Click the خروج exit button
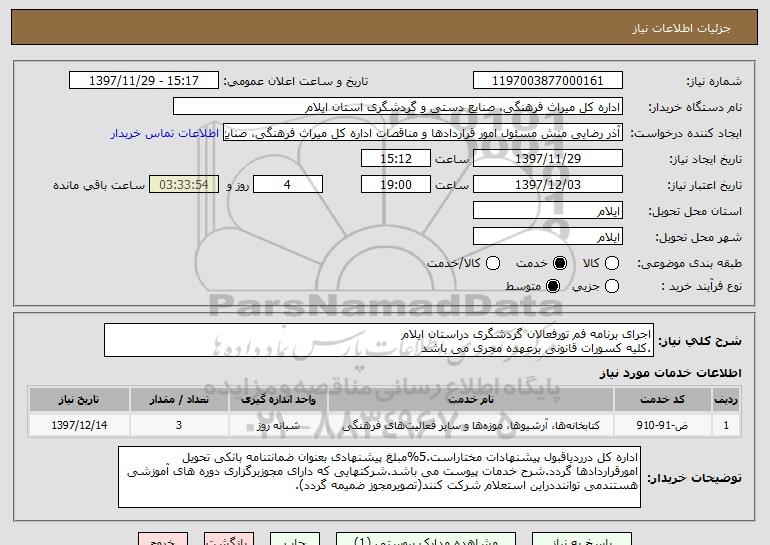 coord(163,540)
